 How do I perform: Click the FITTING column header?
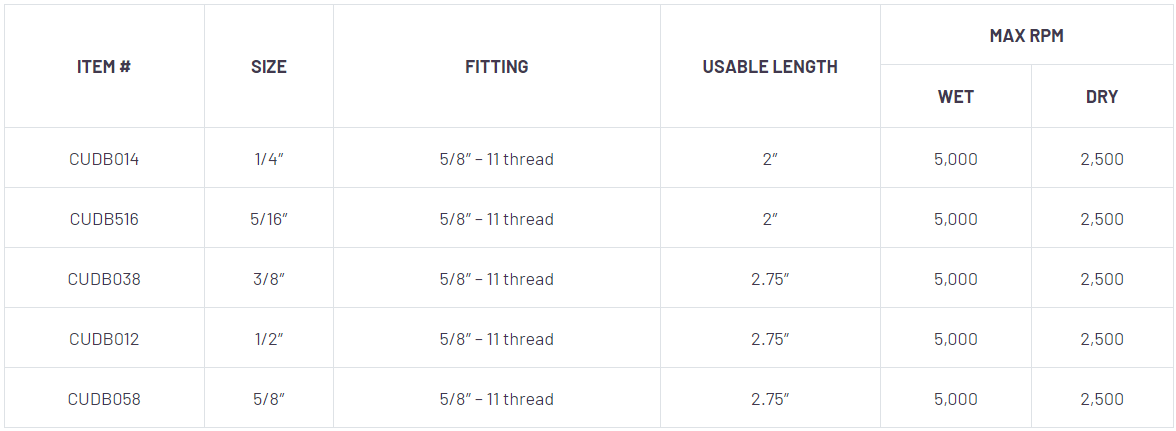[x=496, y=67]
